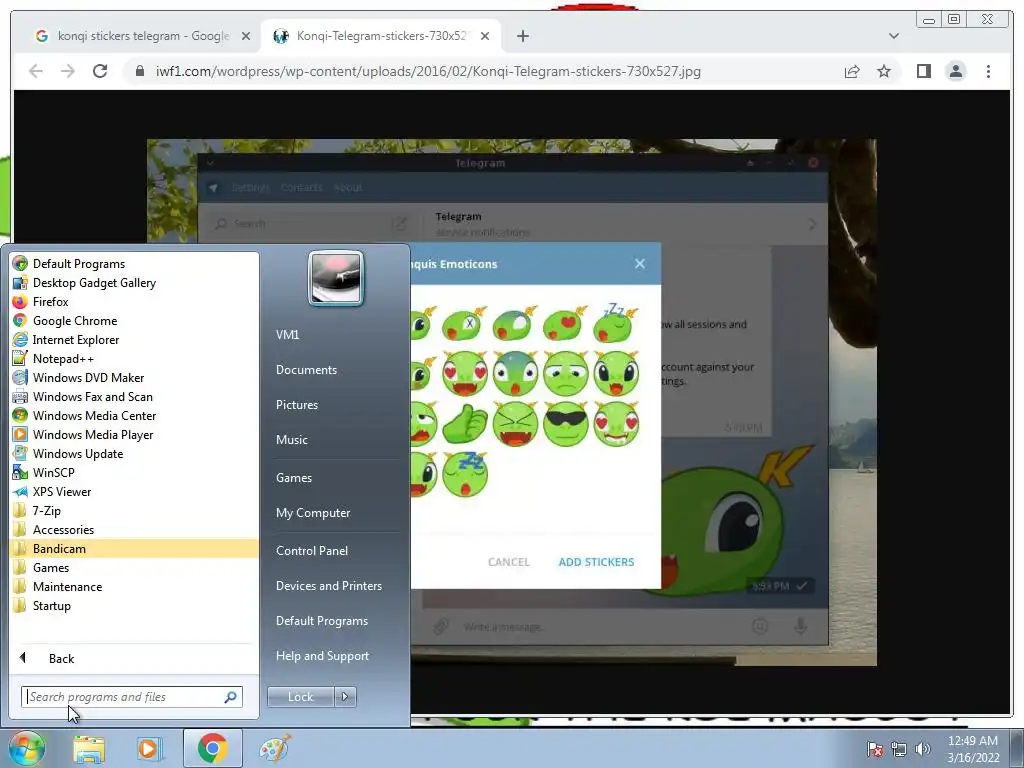Open Default Programs in programs list
This screenshot has height=768, width=1024.
78,264
